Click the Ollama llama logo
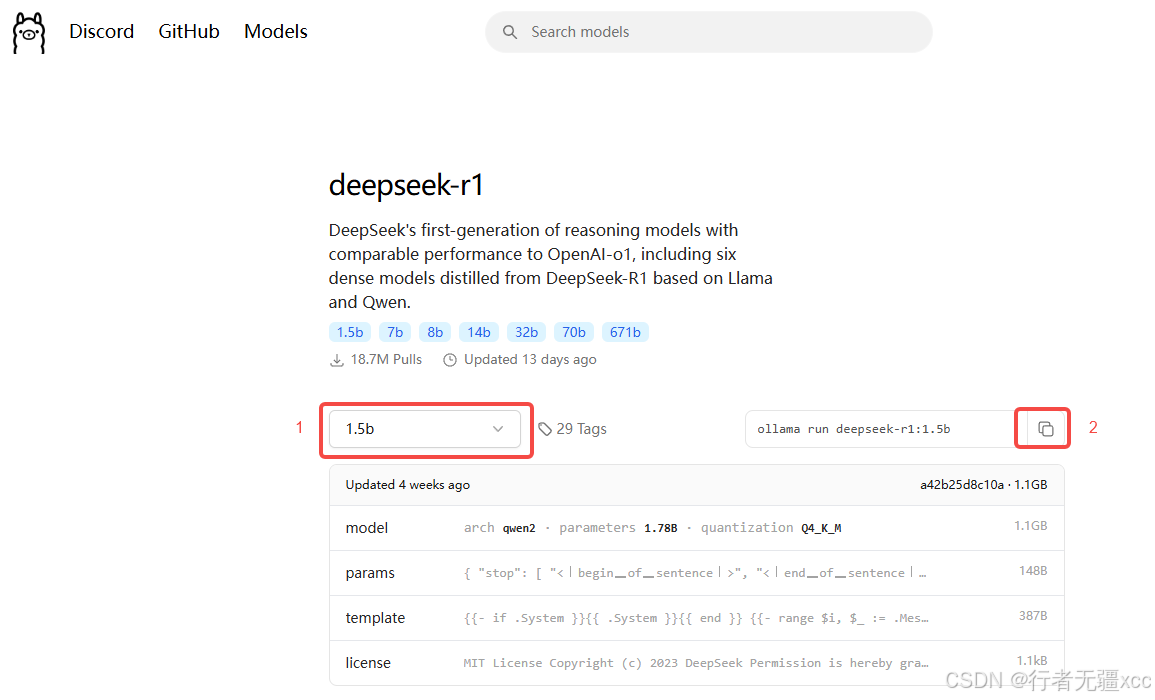The height and width of the screenshot is (700, 1155). 29,32
